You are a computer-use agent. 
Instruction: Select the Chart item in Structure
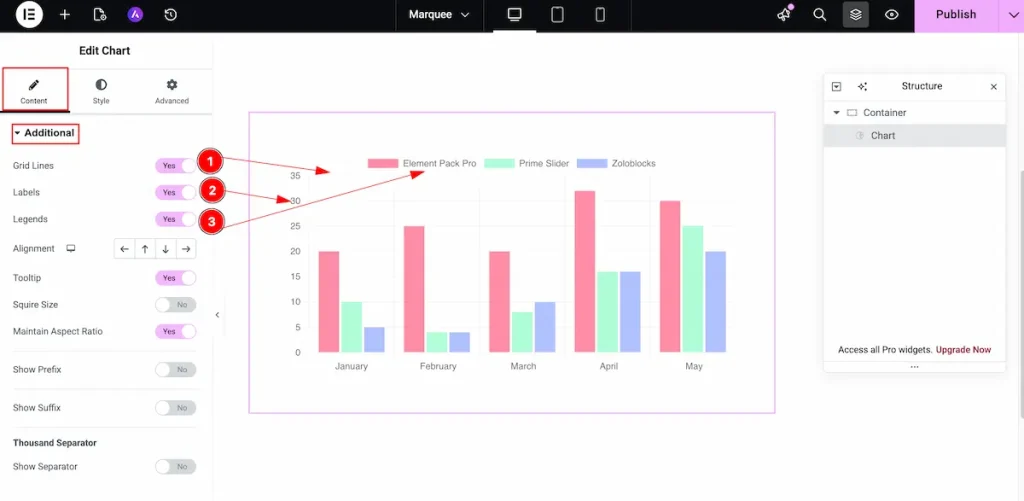tap(883, 136)
